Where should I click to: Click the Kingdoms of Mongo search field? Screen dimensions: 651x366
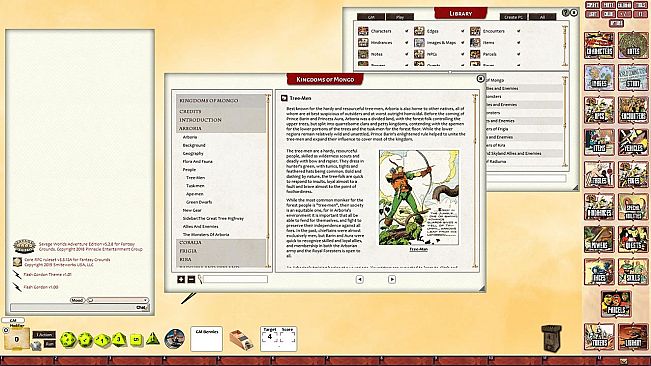[x=235, y=279]
